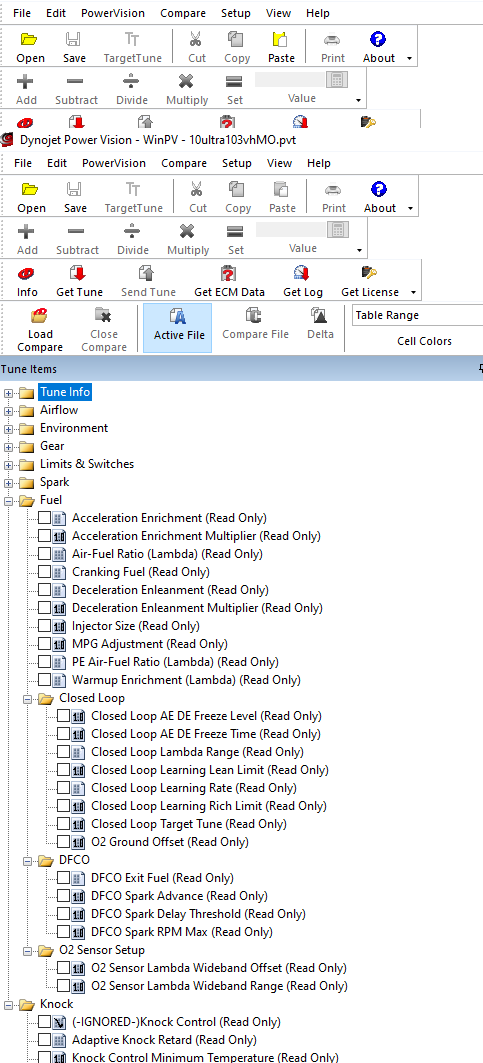Tick the O2 Ground Offset checkbox
This screenshot has height=1063, width=483.
[63, 842]
